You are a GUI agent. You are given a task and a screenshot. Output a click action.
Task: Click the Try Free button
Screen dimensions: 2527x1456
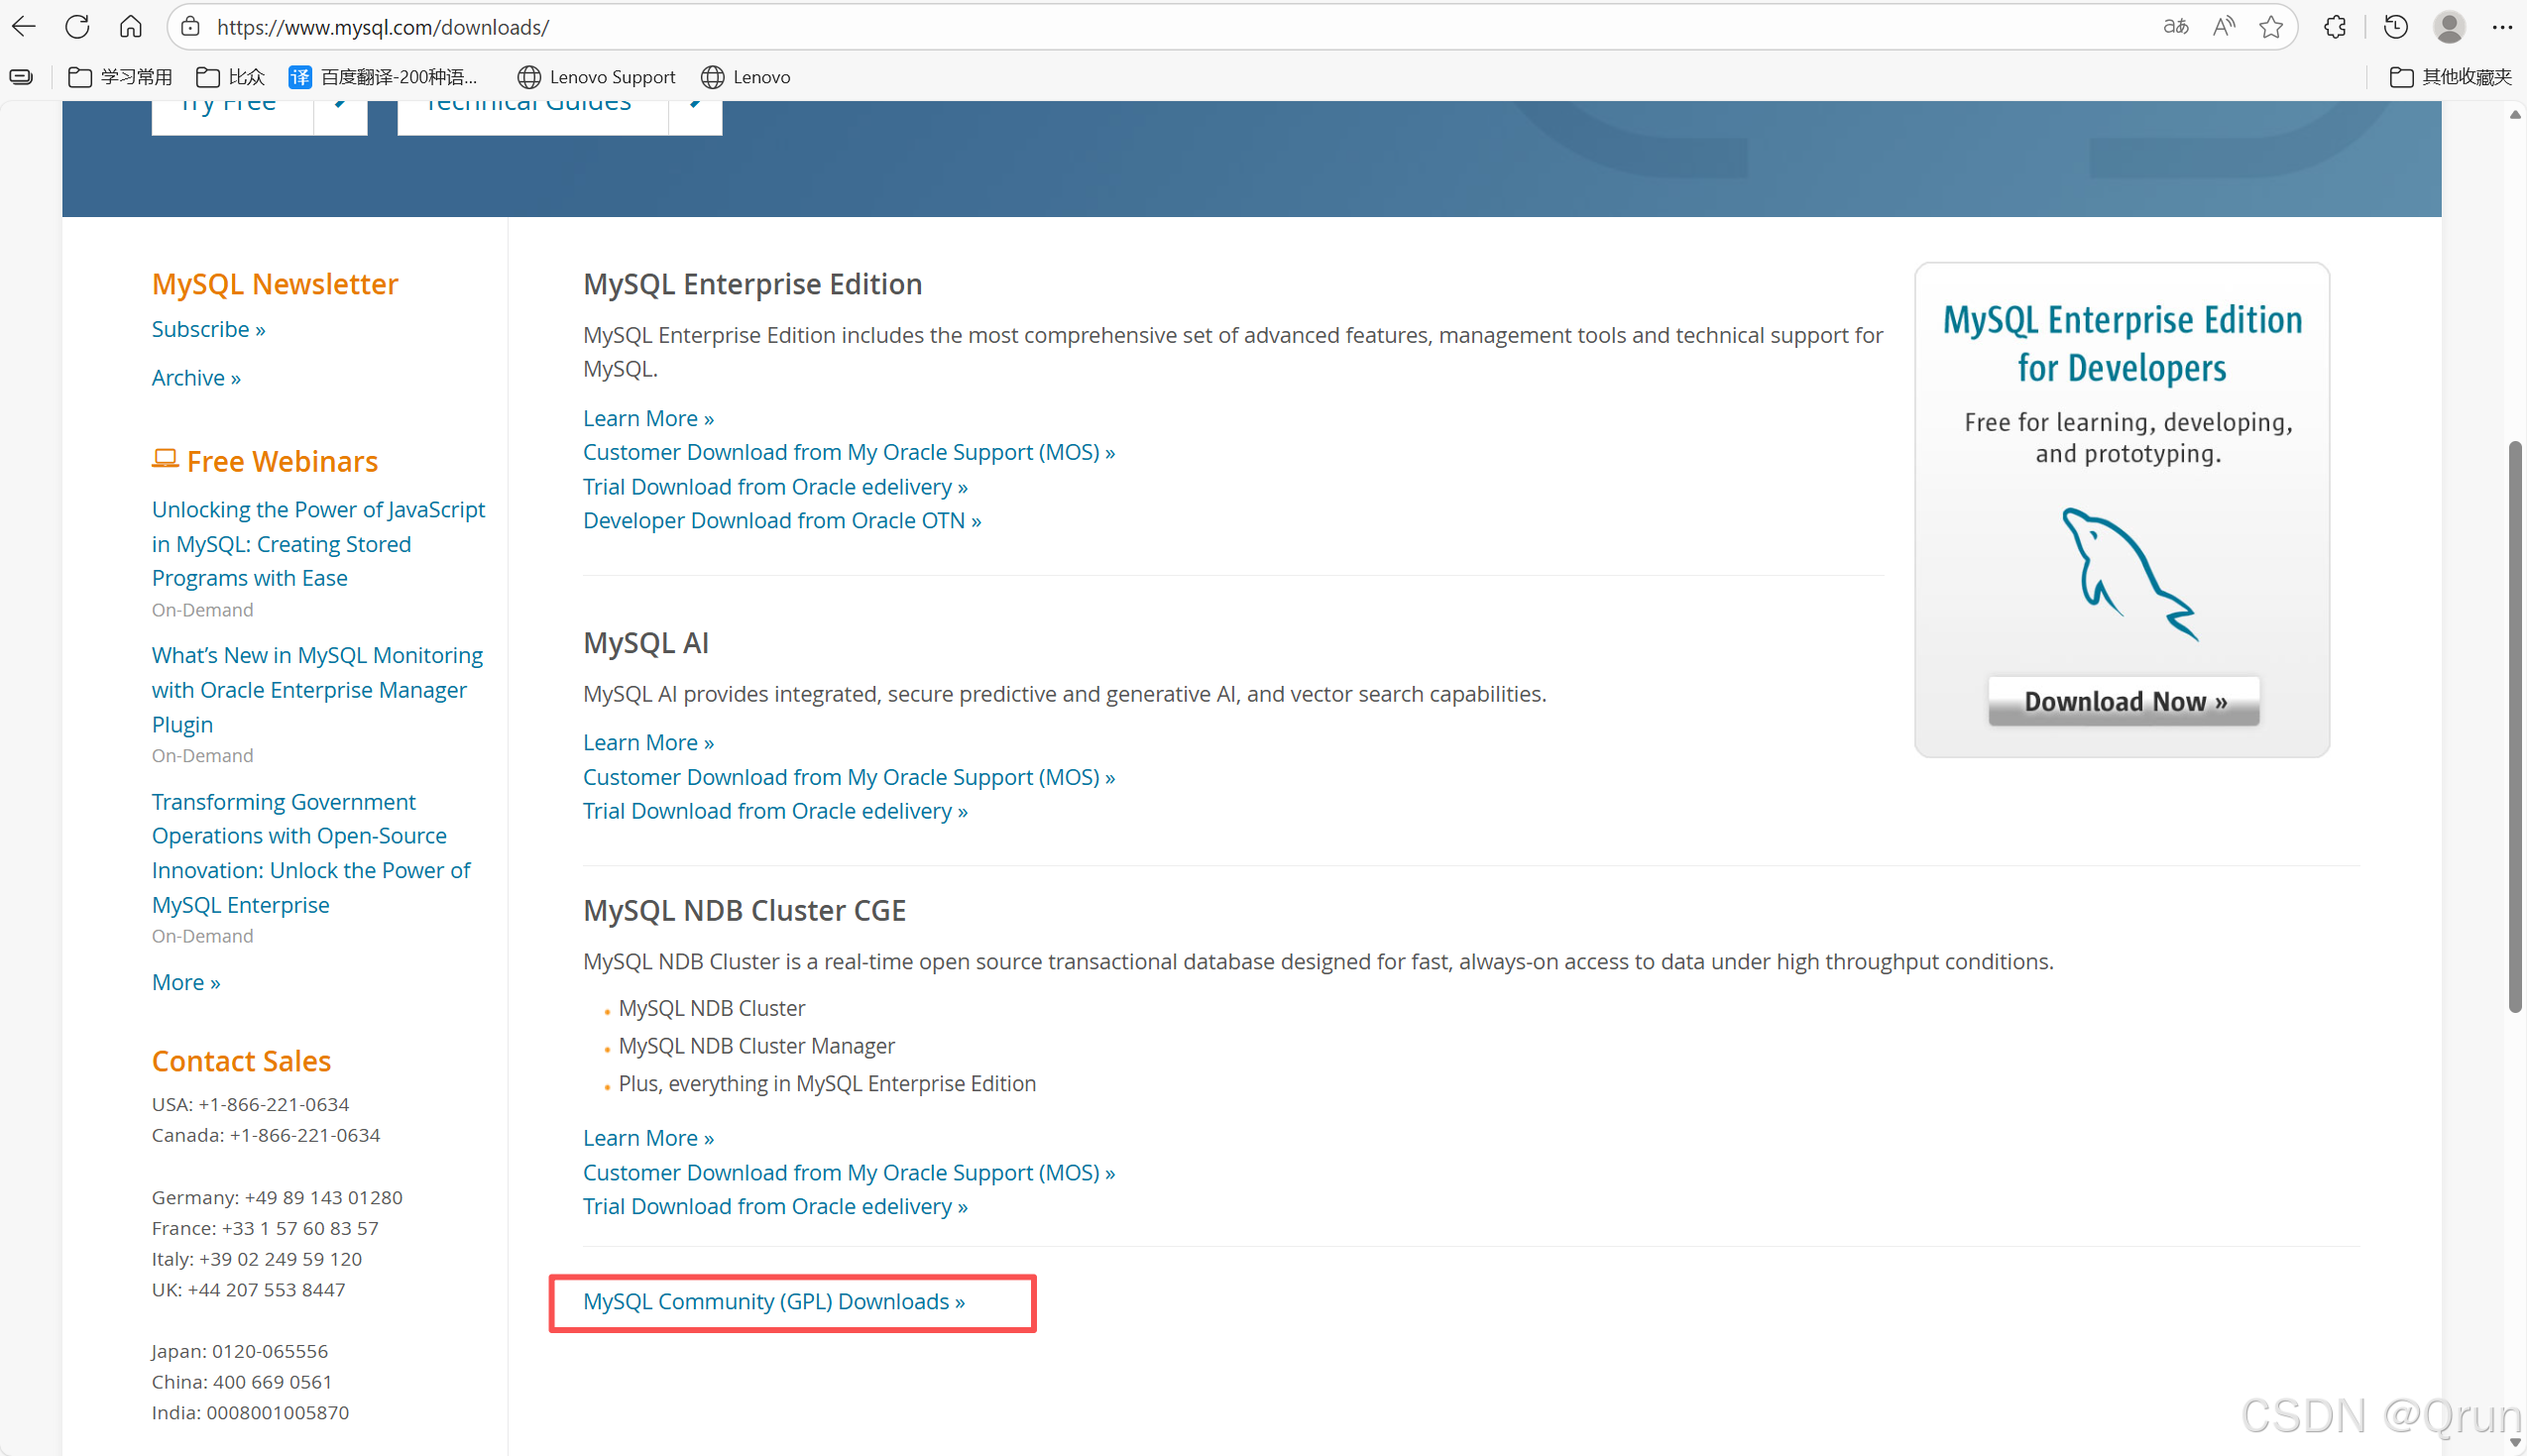pos(232,117)
